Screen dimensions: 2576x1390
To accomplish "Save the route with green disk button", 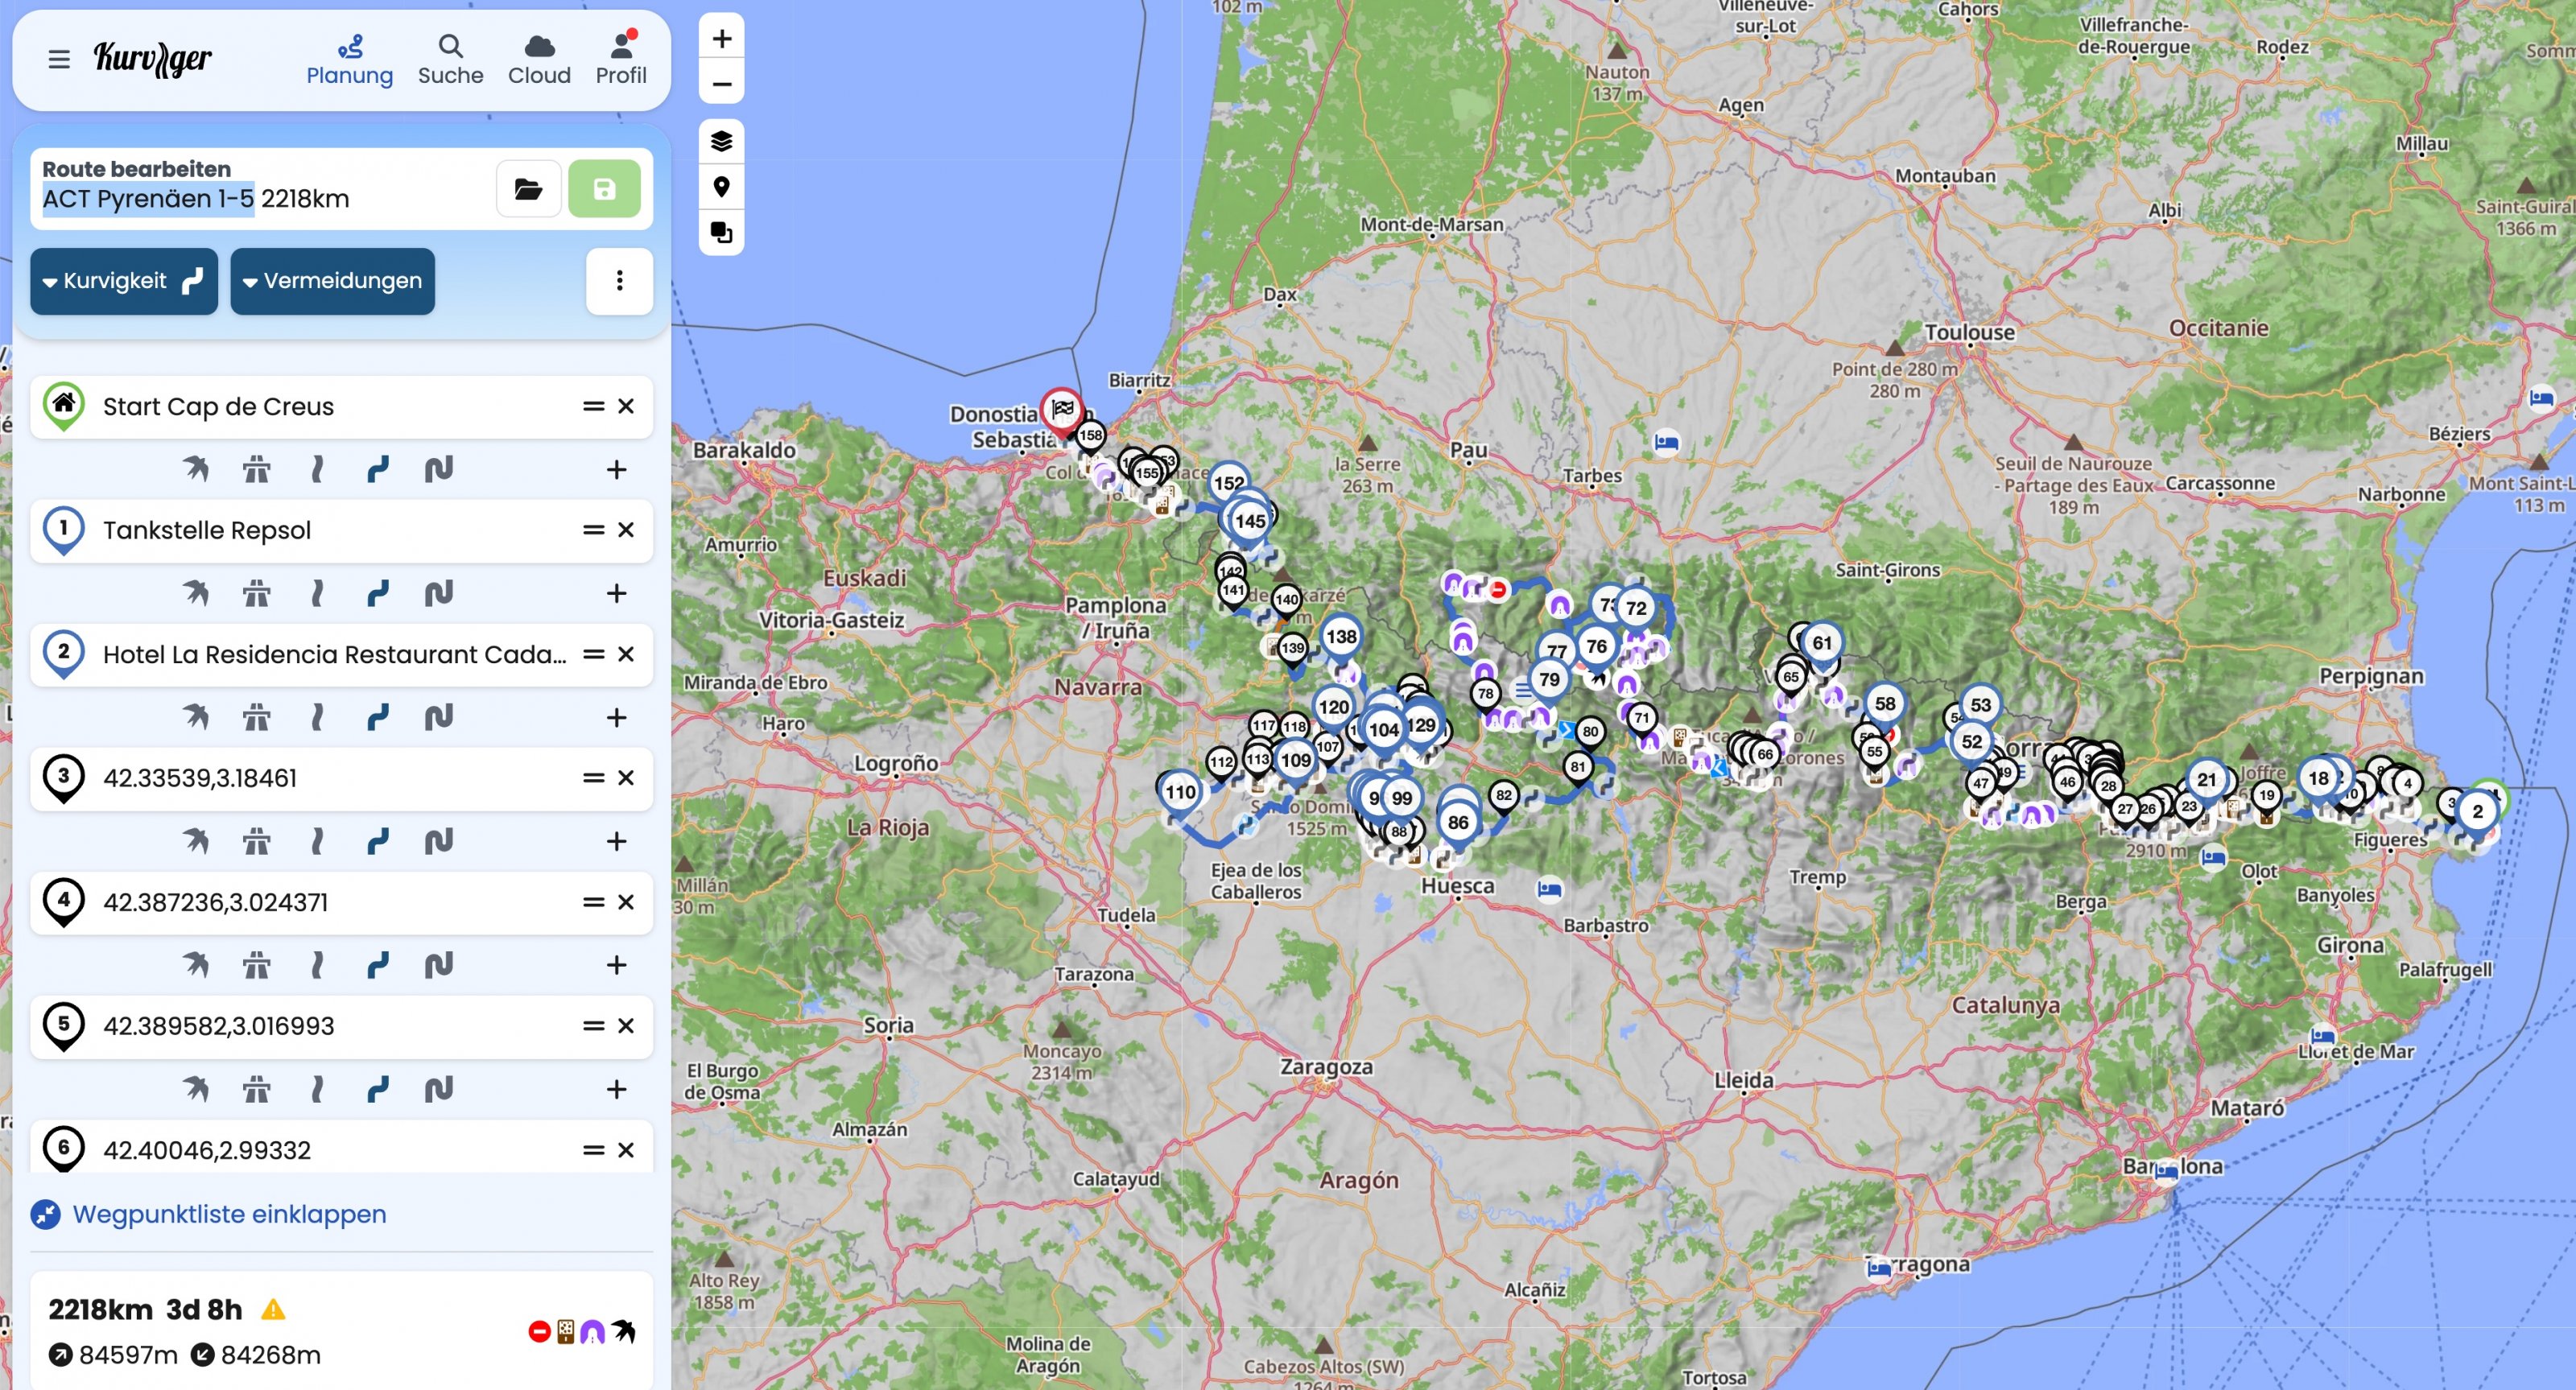I will [604, 189].
